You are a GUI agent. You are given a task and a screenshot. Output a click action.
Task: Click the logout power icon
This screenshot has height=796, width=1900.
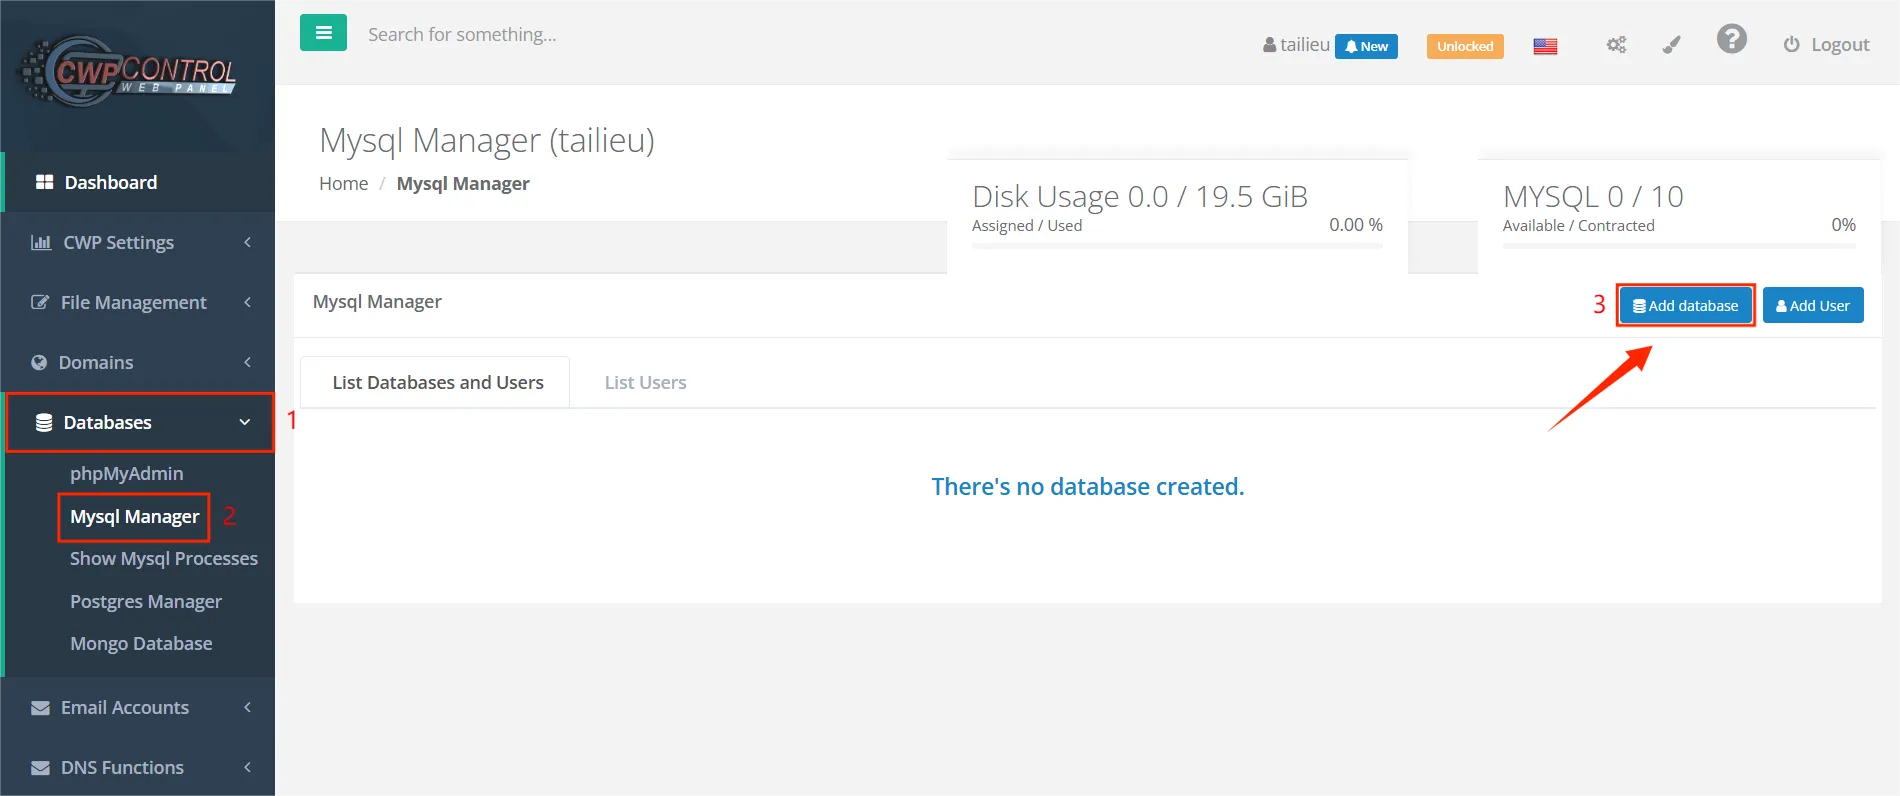(1791, 45)
